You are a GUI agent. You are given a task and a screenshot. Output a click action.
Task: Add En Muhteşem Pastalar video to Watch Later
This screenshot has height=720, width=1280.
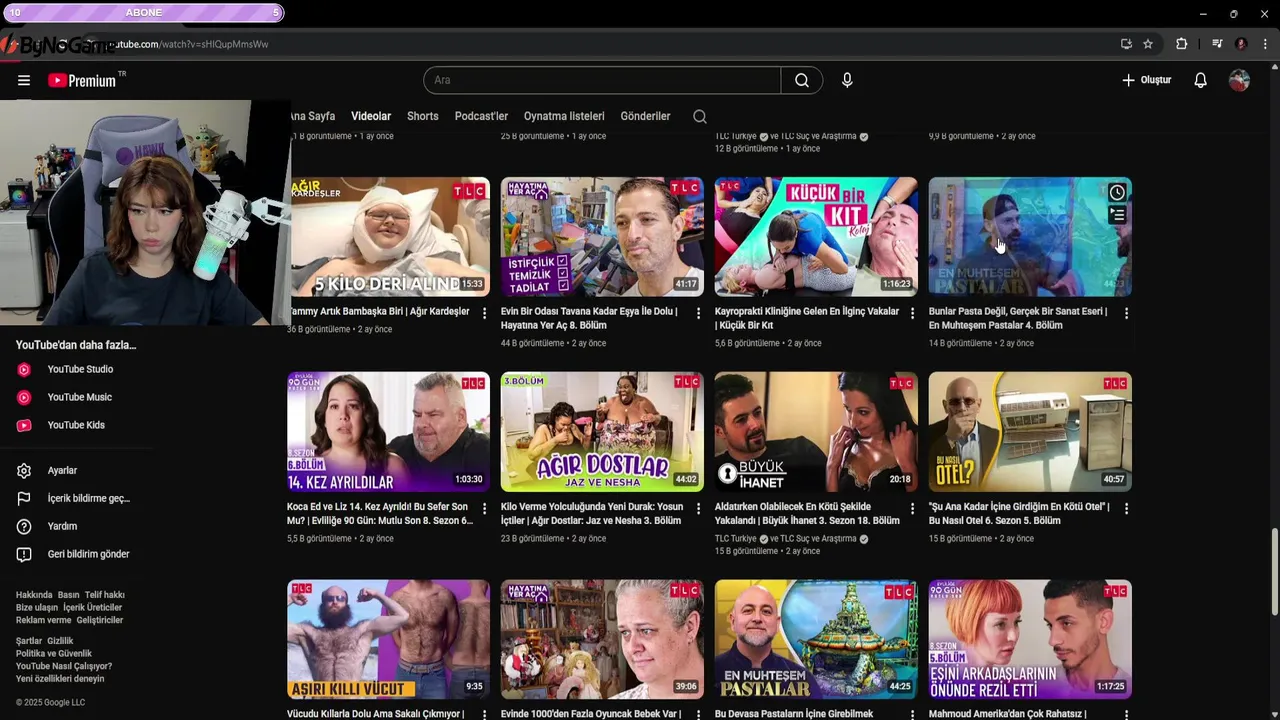coord(1117,192)
